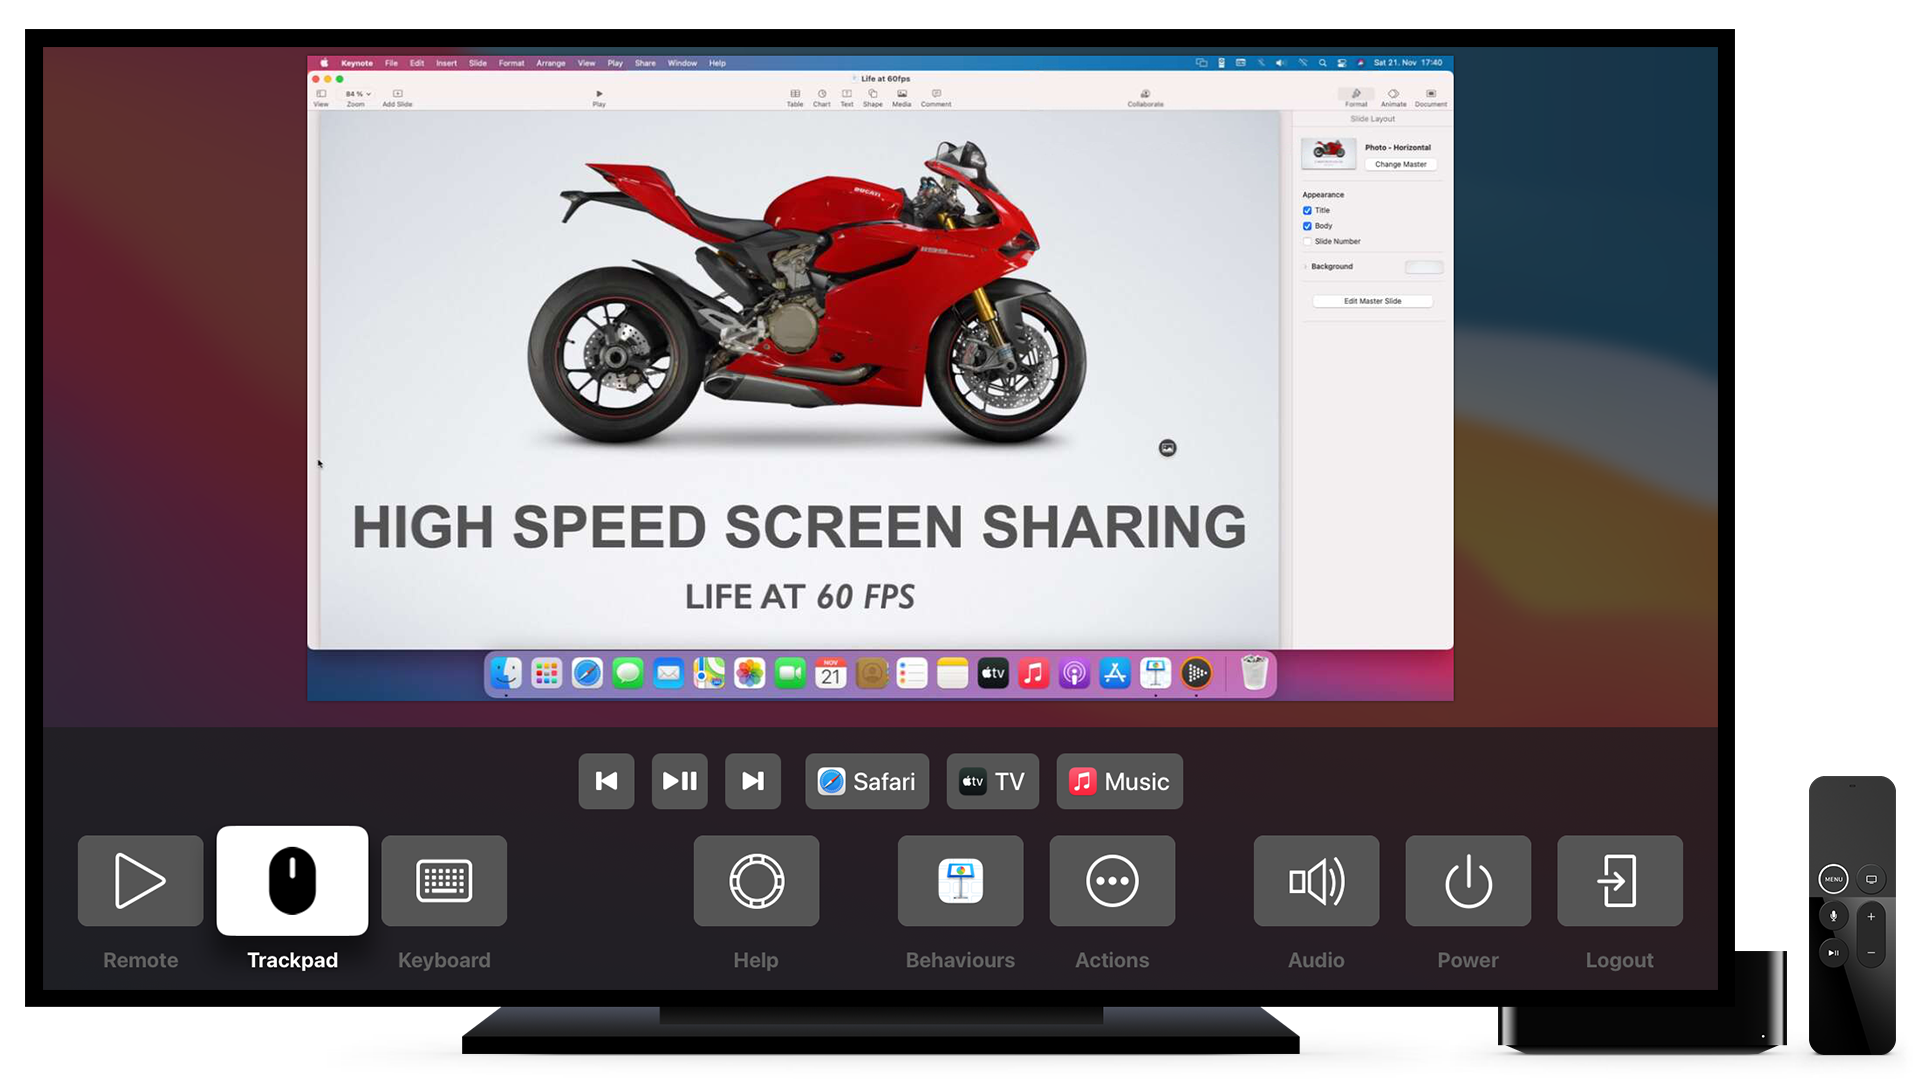
Task: Select the LIFE AT 60 FPS subtitle
Action: (799, 597)
